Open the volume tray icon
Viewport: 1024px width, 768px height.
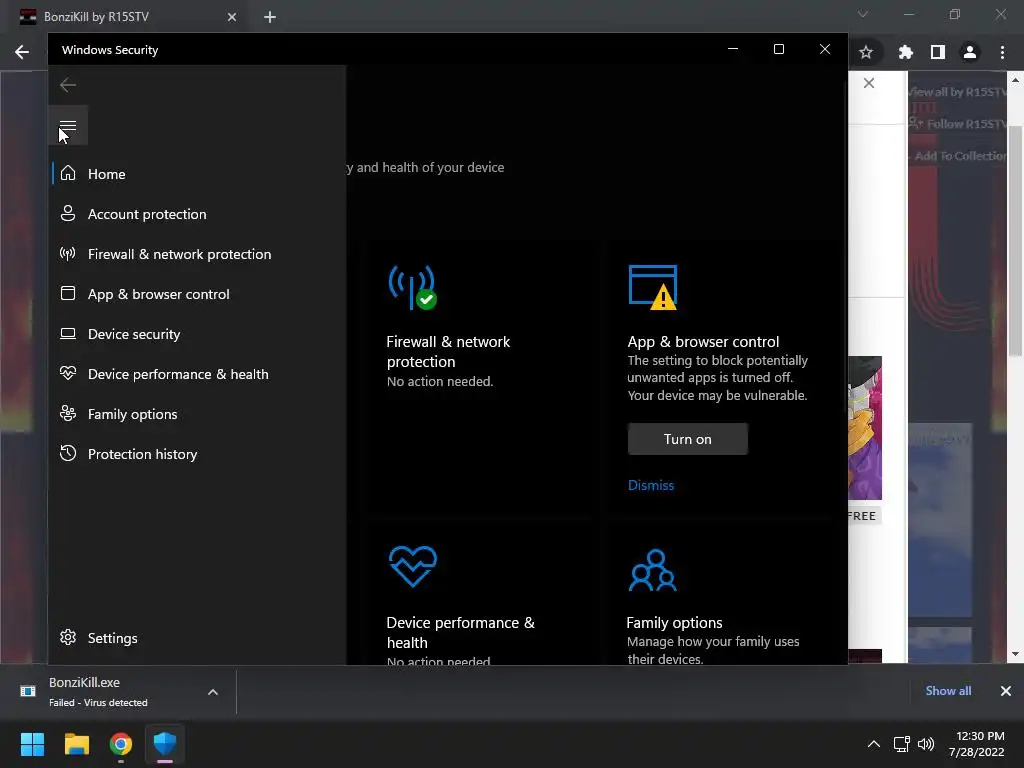tap(925, 744)
